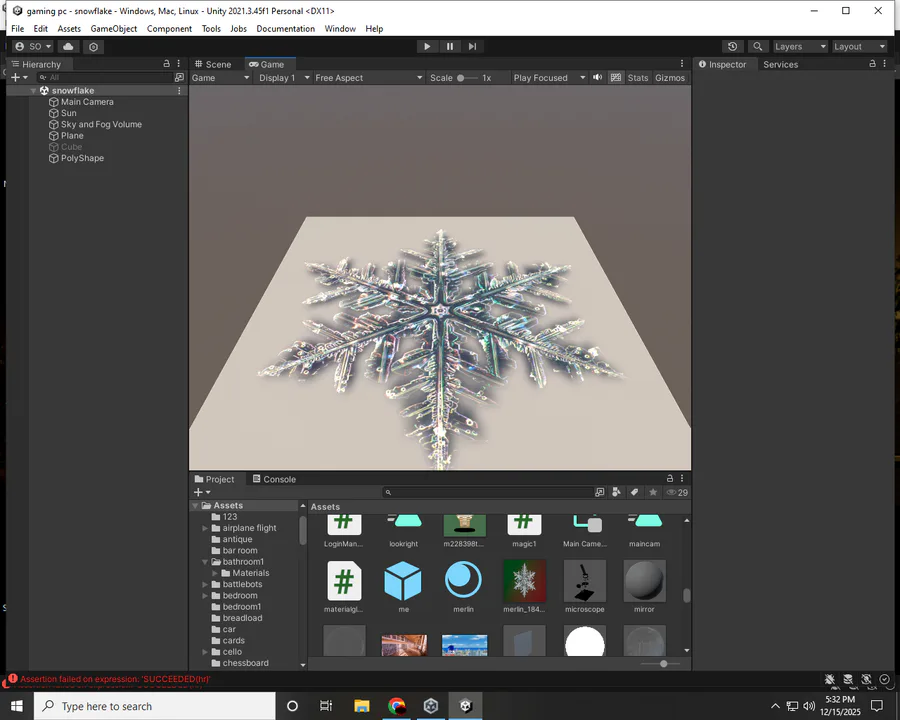Click the global search magnifier icon

[x=758, y=47]
